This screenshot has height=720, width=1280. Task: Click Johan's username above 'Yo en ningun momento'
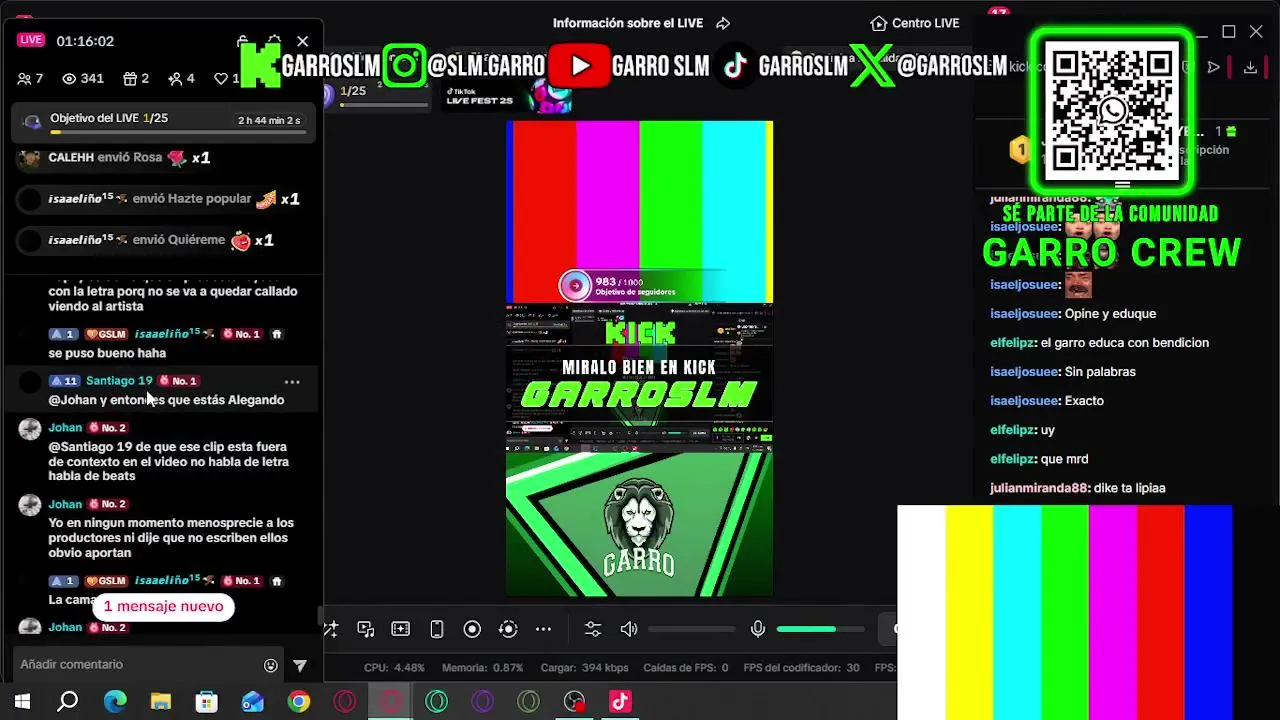coord(65,504)
